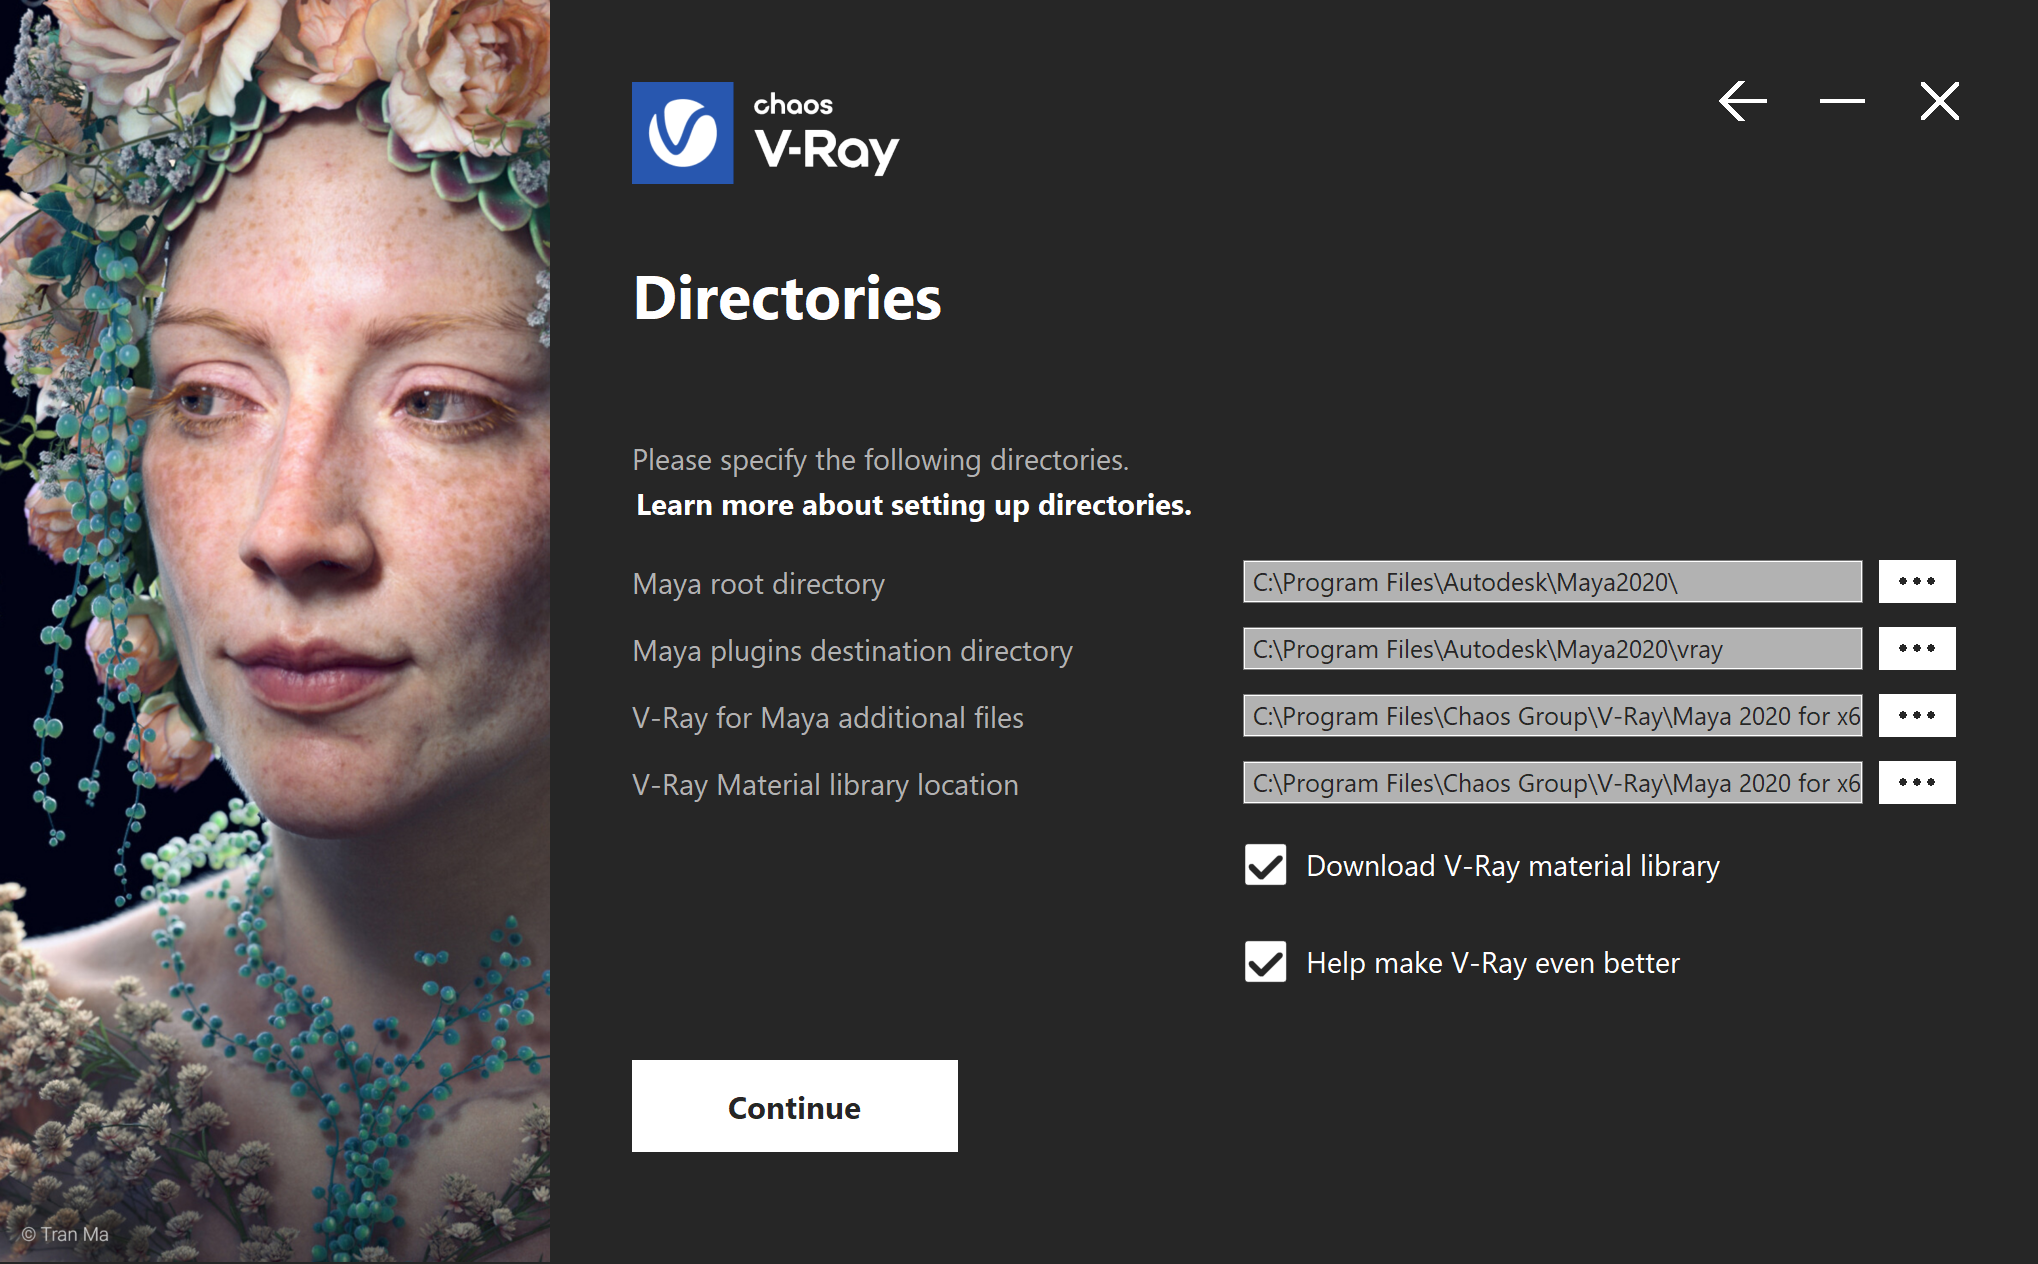The image size is (2038, 1264).
Task: Toggle Help make V-Ray even better
Action: pyautogui.click(x=1265, y=962)
